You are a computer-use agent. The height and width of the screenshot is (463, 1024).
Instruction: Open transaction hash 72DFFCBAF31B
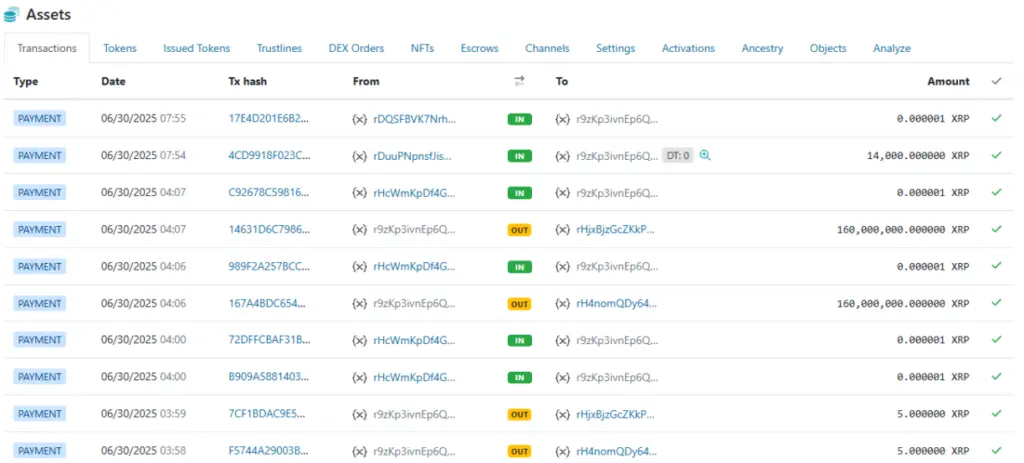(x=269, y=340)
